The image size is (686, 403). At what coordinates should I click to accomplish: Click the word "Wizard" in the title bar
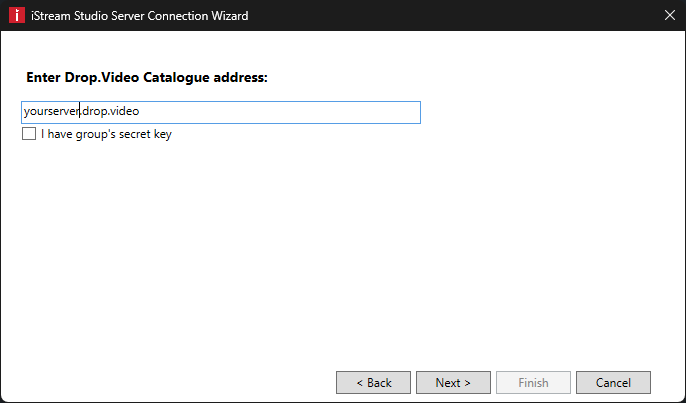(x=230, y=16)
